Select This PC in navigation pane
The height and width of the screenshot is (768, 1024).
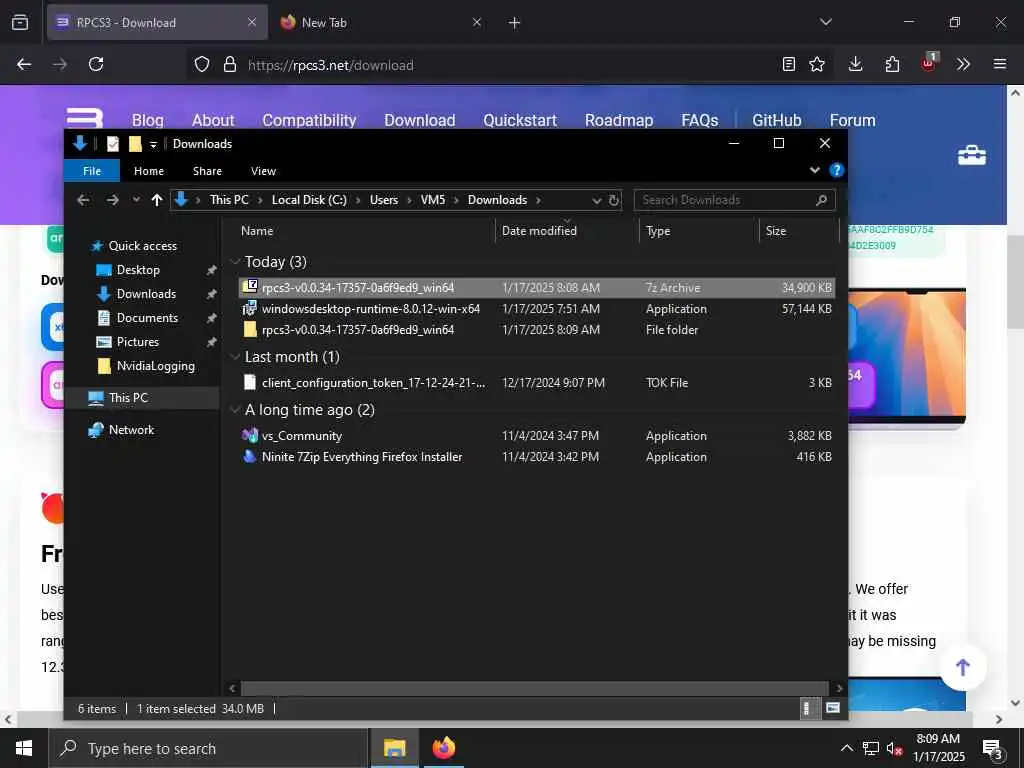pos(128,397)
